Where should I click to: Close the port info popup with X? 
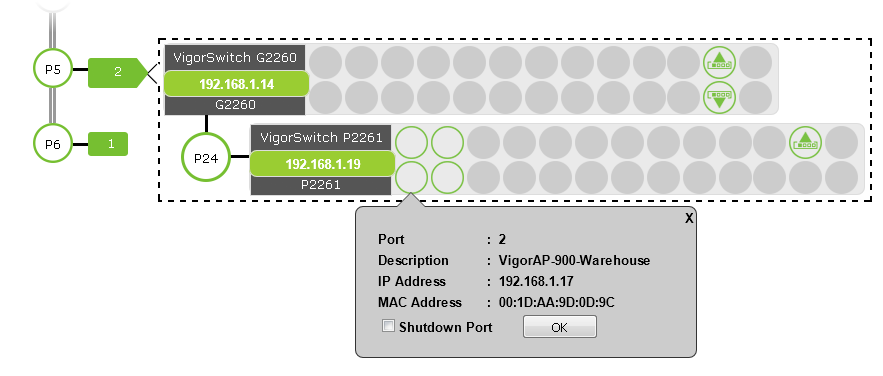[689, 219]
